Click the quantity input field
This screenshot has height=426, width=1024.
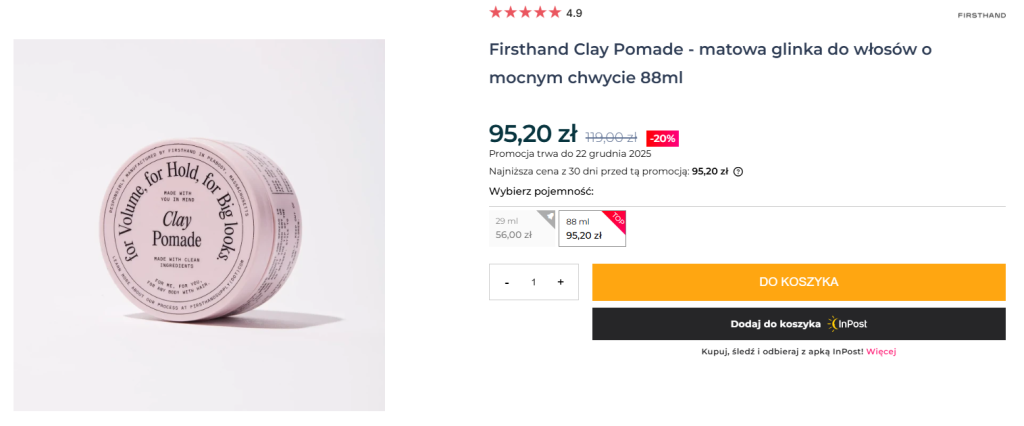(533, 282)
